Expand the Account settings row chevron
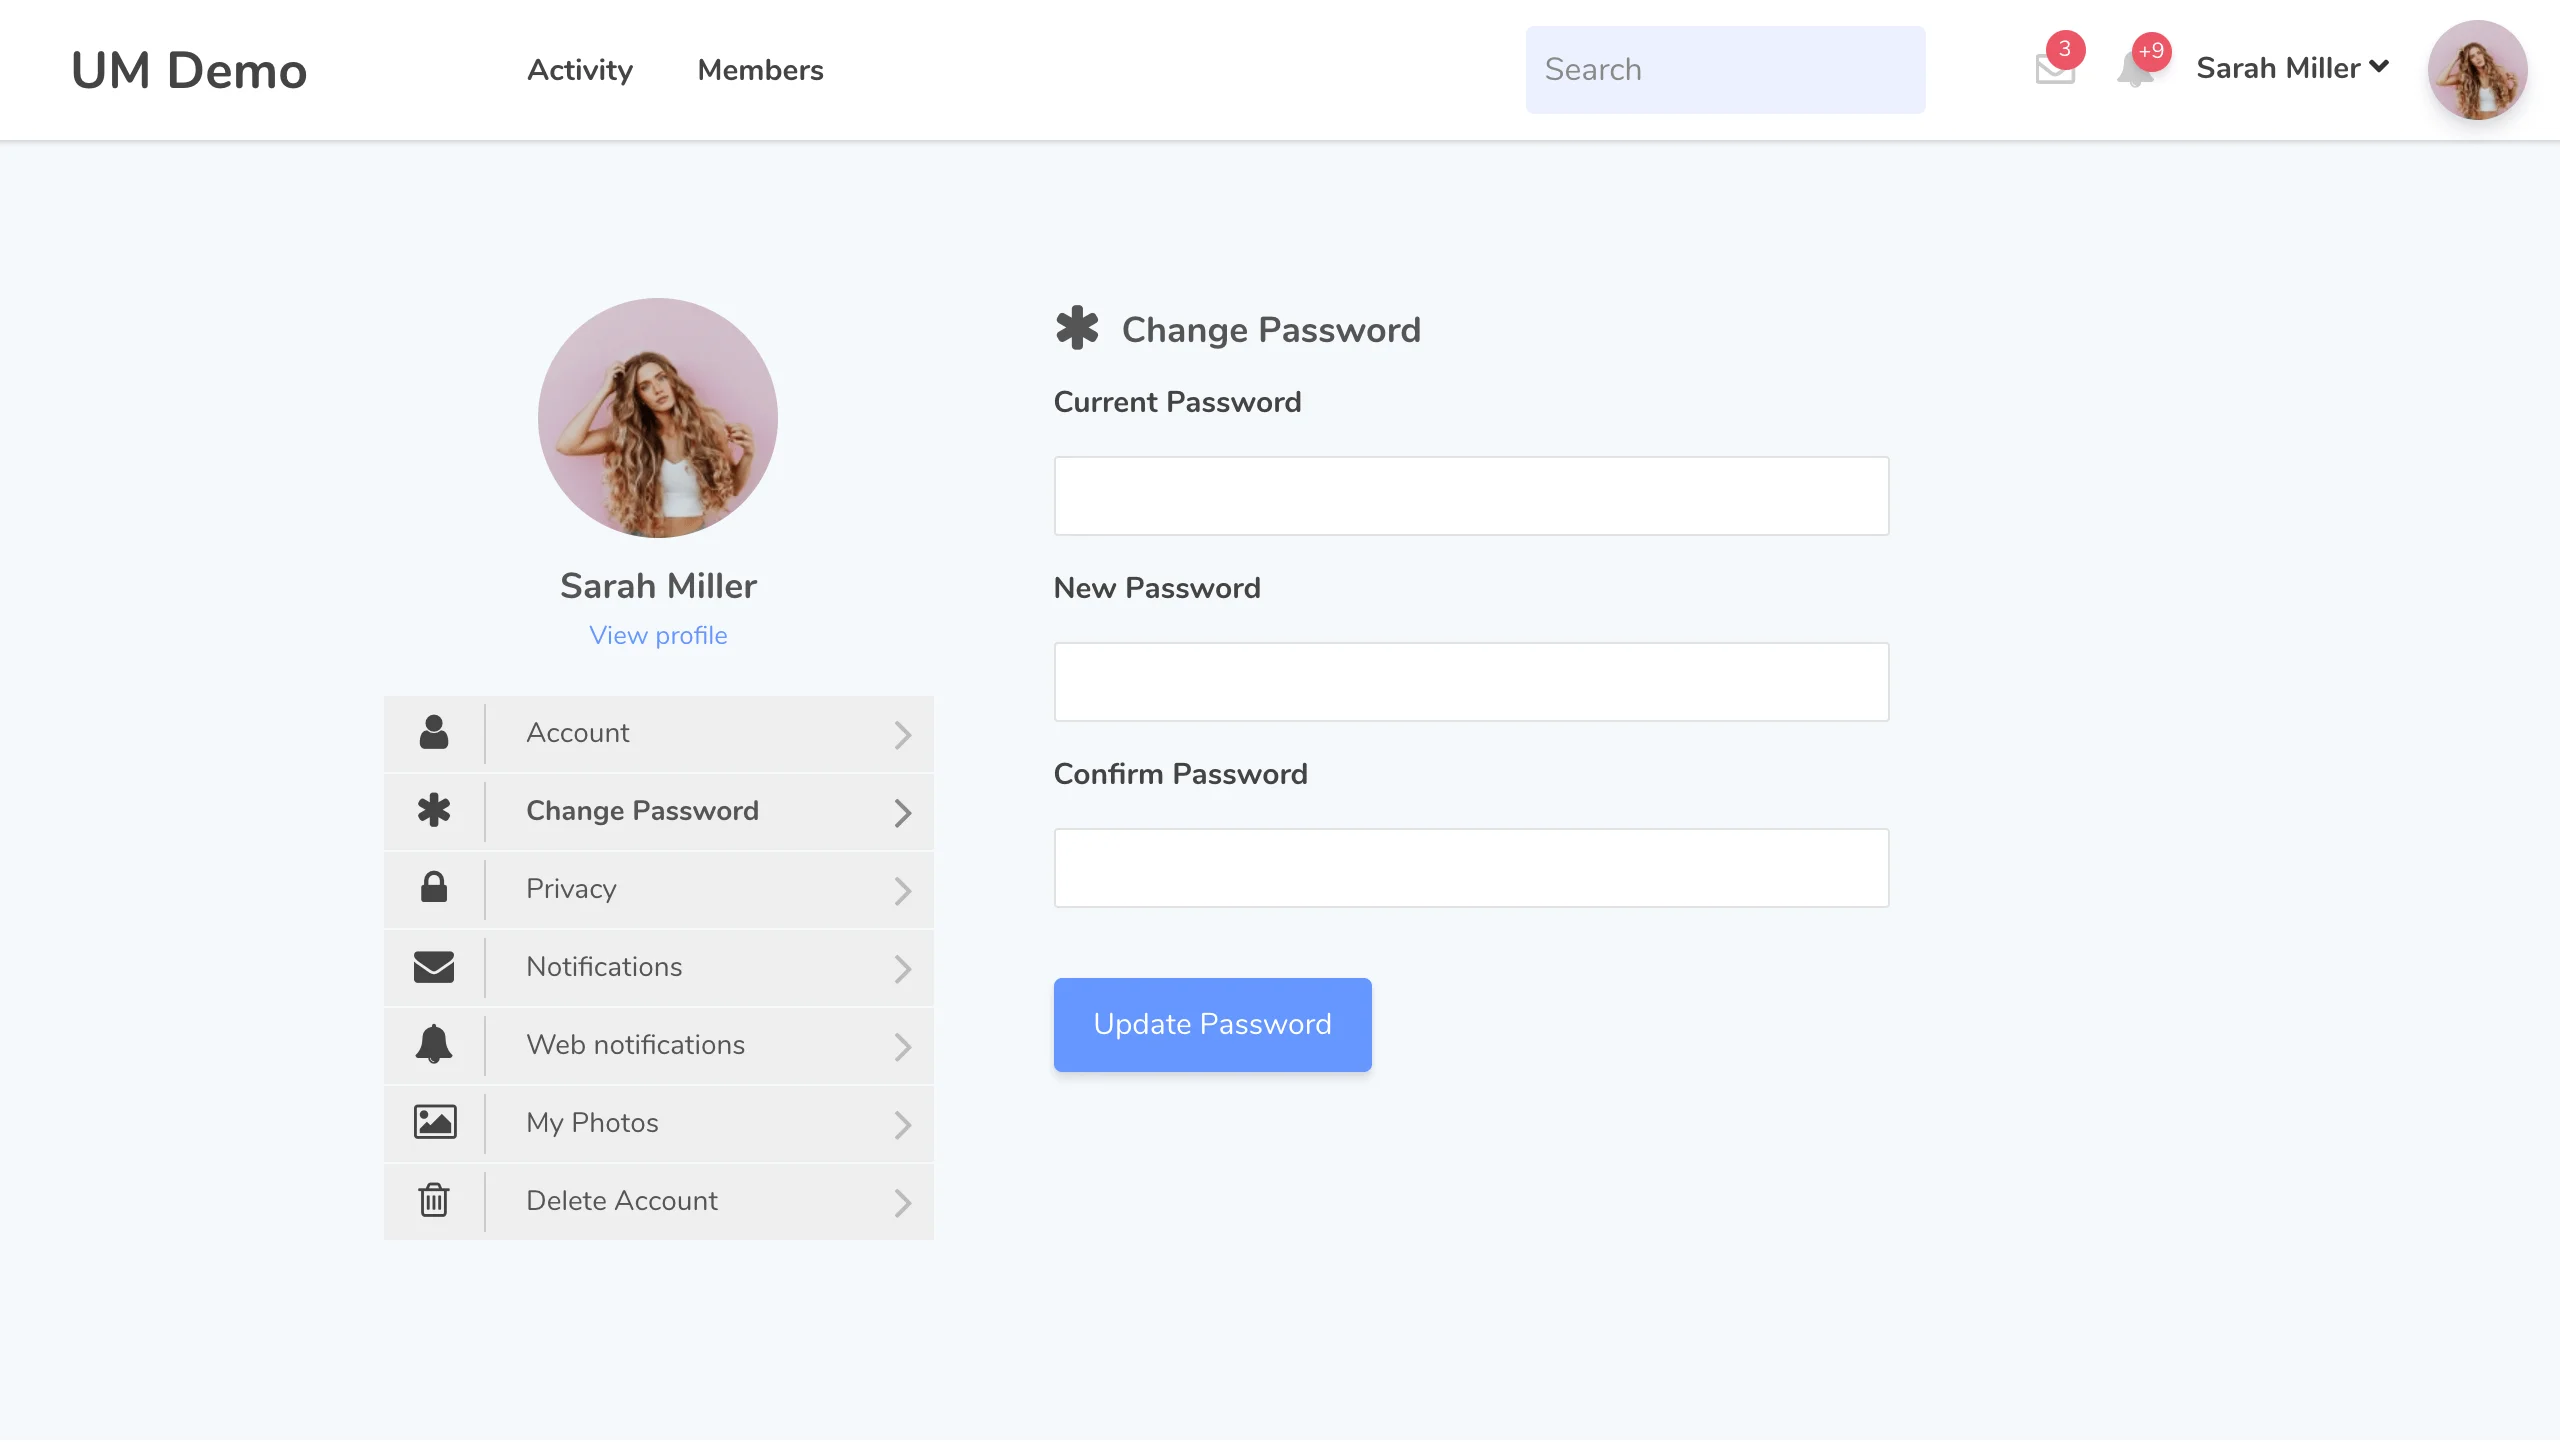The height and width of the screenshot is (1442, 2560). [904, 735]
